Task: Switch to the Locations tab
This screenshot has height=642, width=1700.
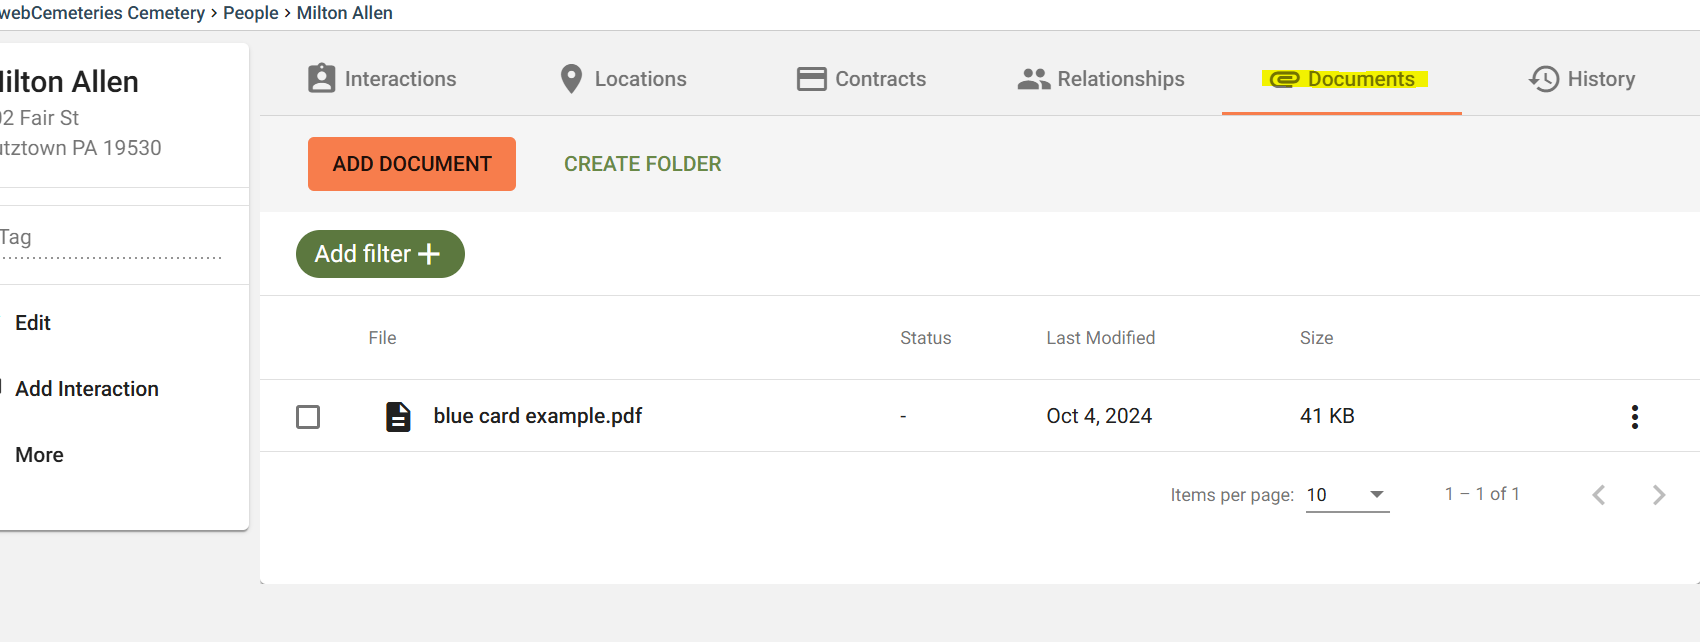Action: click(x=622, y=79)
